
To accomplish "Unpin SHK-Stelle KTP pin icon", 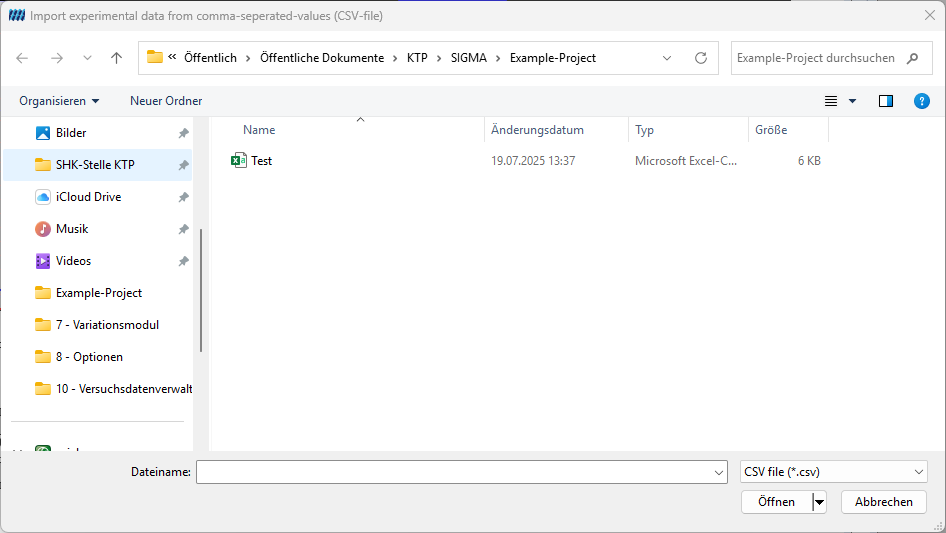I will pyautogui.click(x=183, y=165).
